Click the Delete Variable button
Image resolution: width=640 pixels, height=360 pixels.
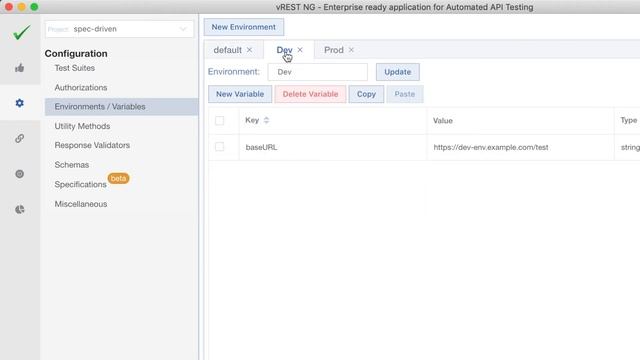coord(310,94)
